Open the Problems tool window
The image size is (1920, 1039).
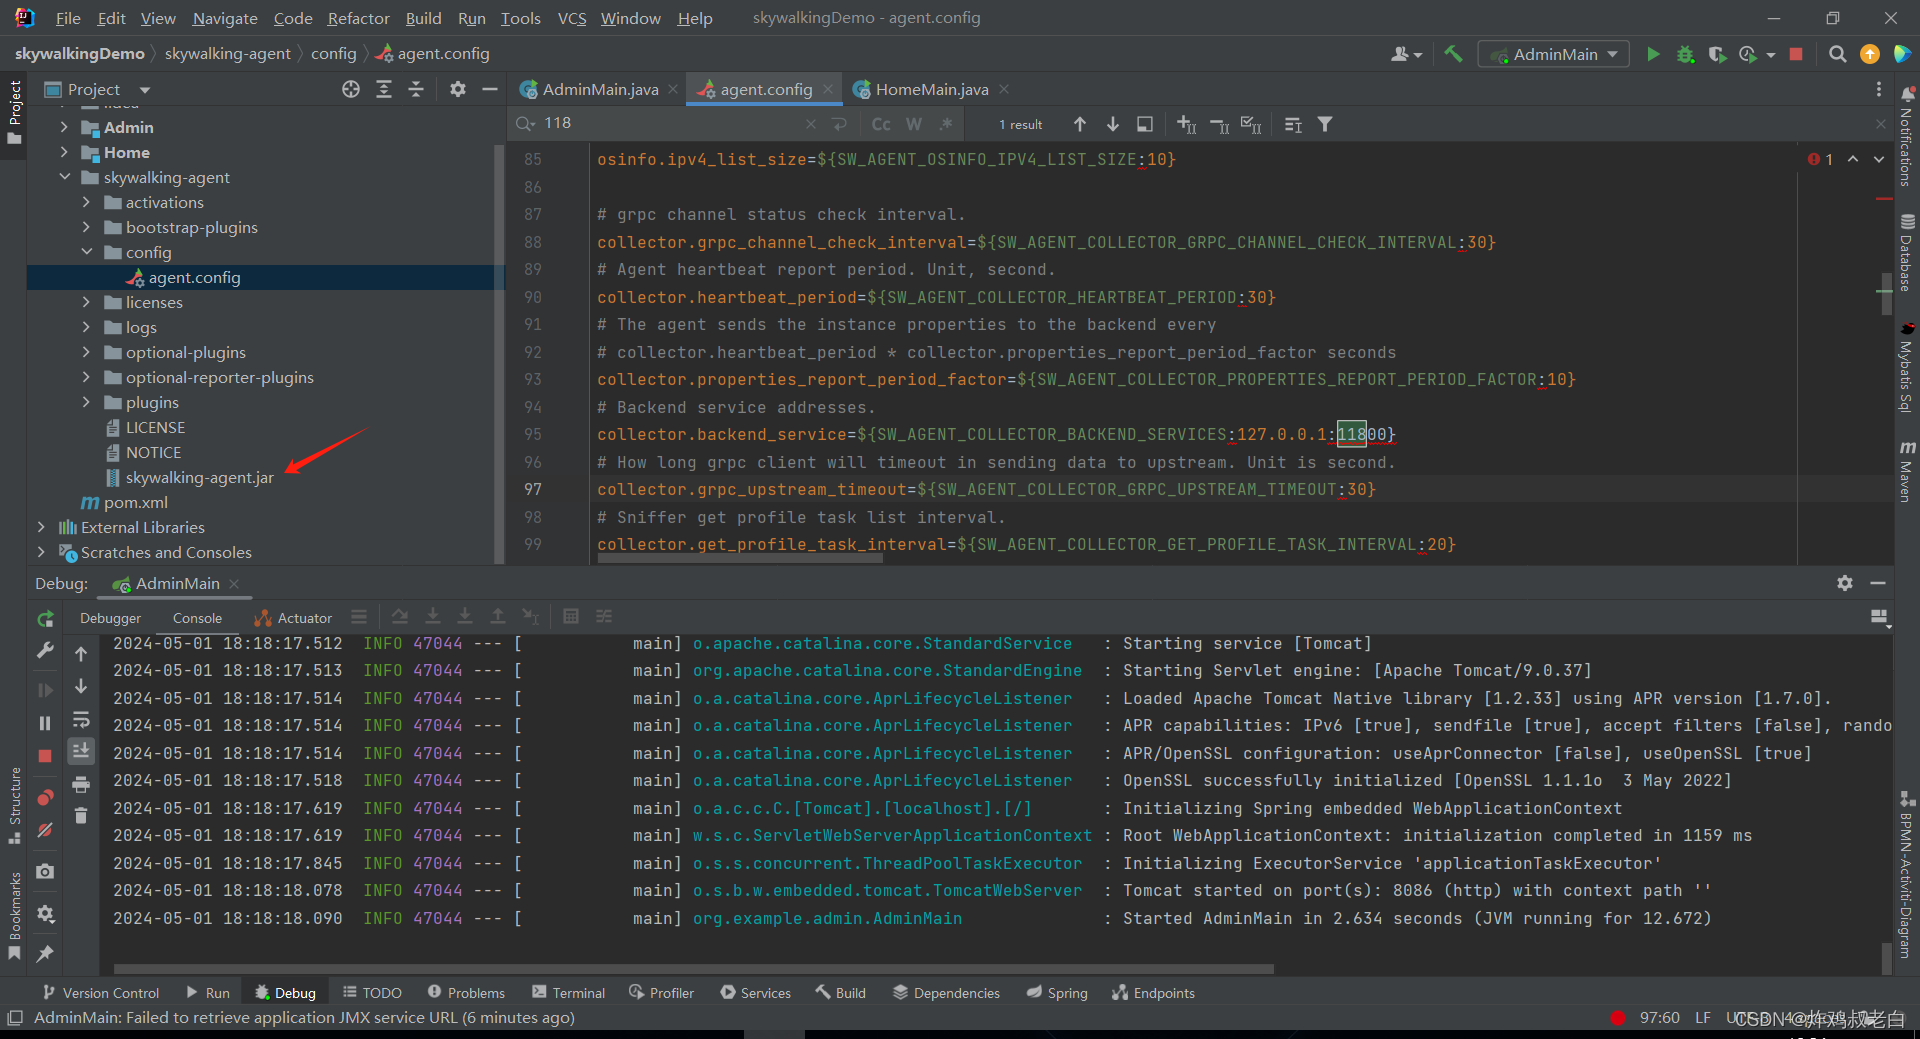tap(466, 993)
